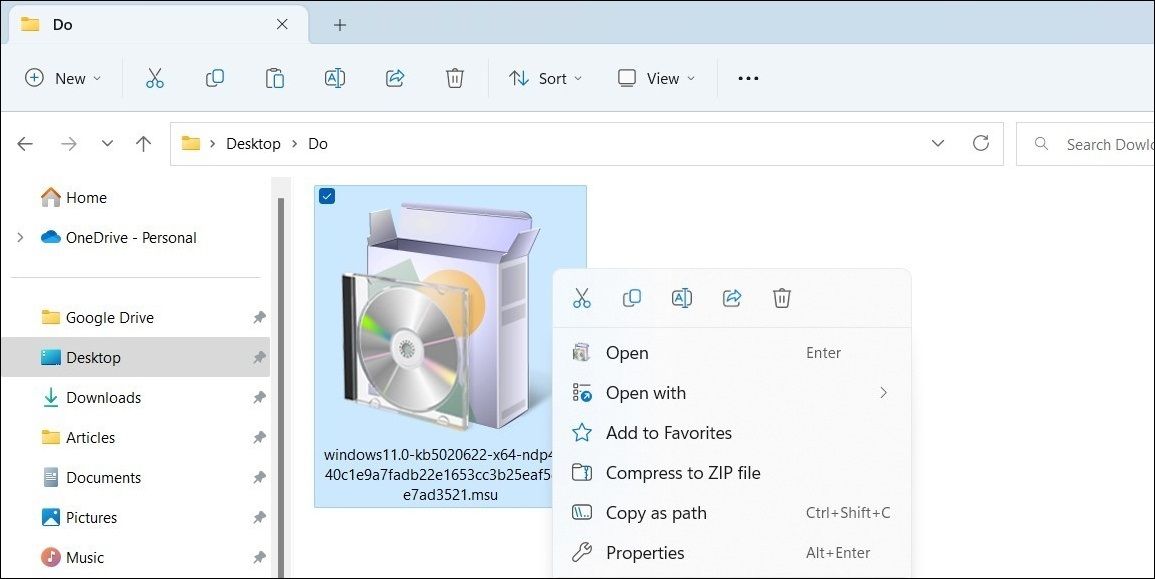
Task: Click the Paste clipboard icon in the toolbar
Action: pyautogui.click(x=275, y=78)
